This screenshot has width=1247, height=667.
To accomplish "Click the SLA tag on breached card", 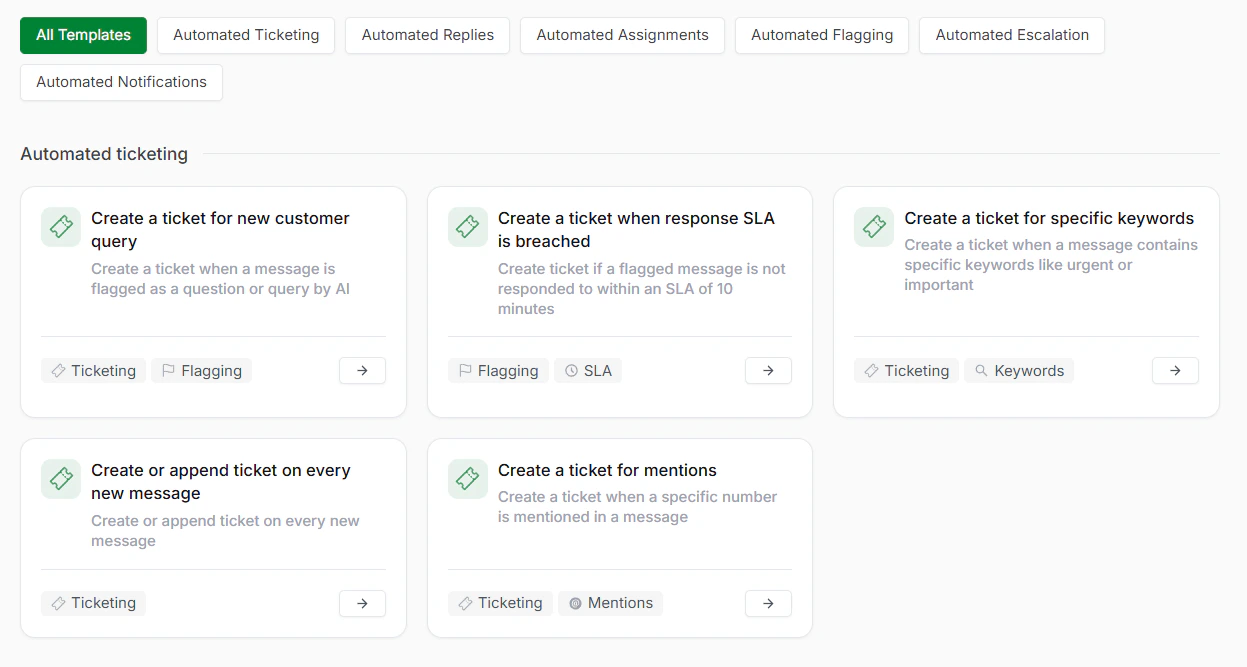I will 588,371.
